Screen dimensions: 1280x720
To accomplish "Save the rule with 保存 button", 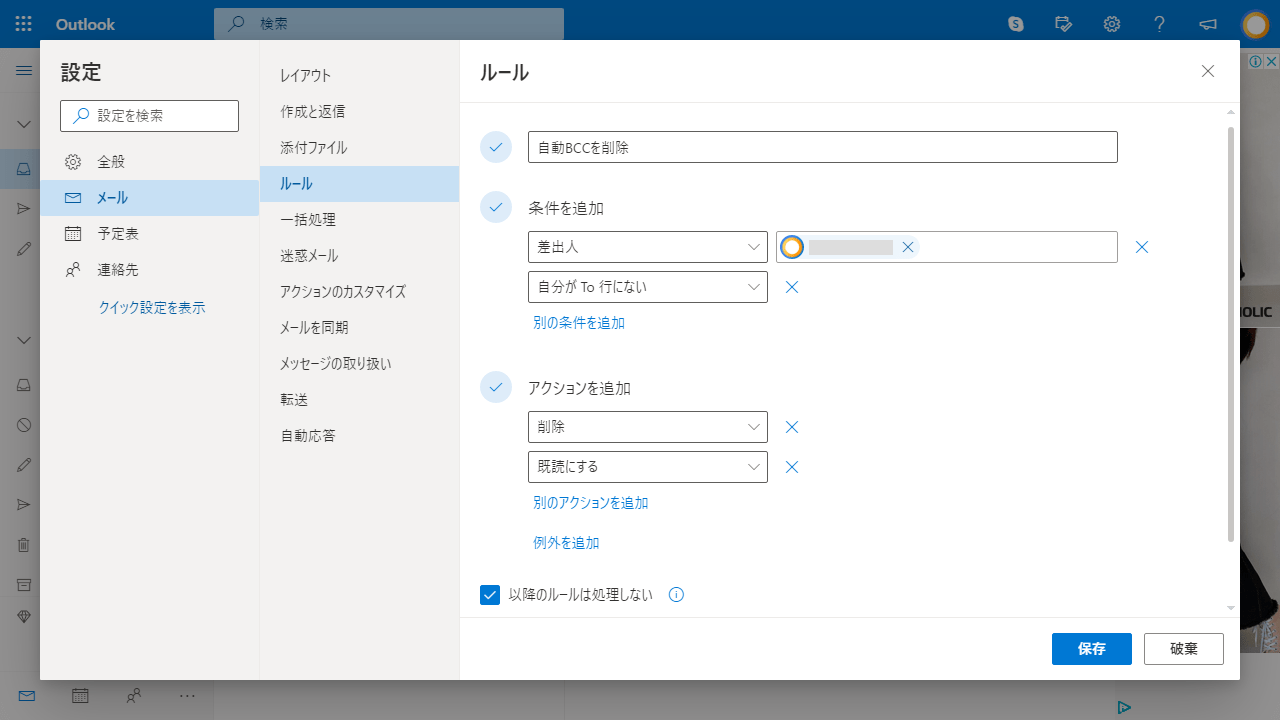I will coord(1091,648).
